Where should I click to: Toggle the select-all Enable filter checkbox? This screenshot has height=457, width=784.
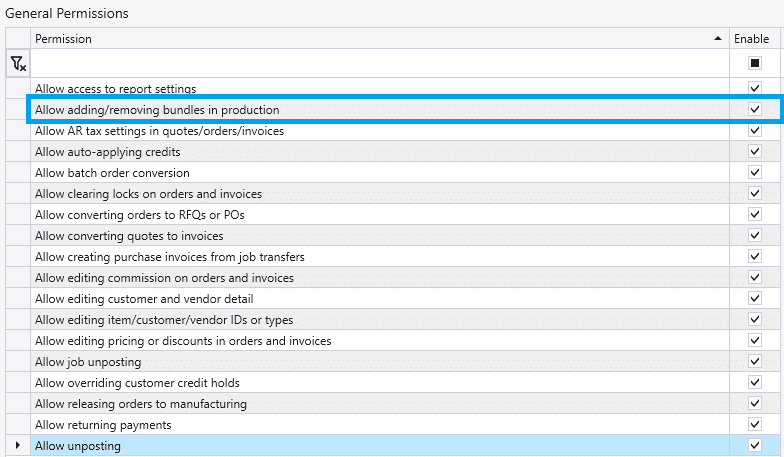click(x=754, y=63)
